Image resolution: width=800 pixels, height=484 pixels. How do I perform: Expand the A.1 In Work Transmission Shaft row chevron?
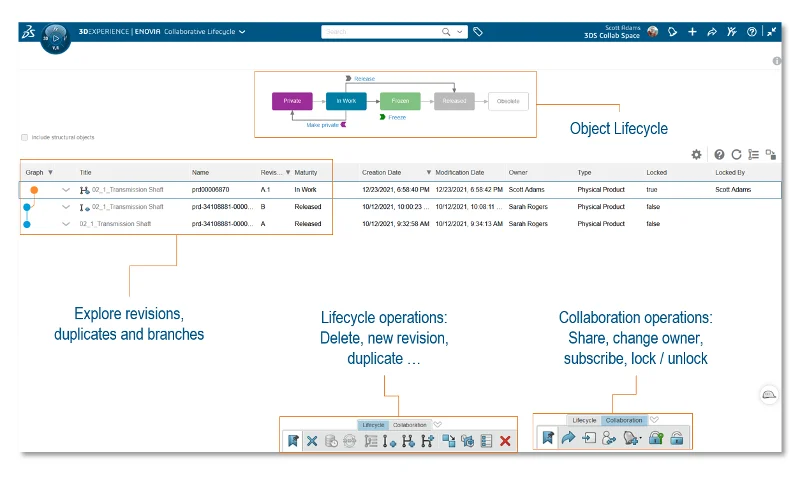(66, 190)
